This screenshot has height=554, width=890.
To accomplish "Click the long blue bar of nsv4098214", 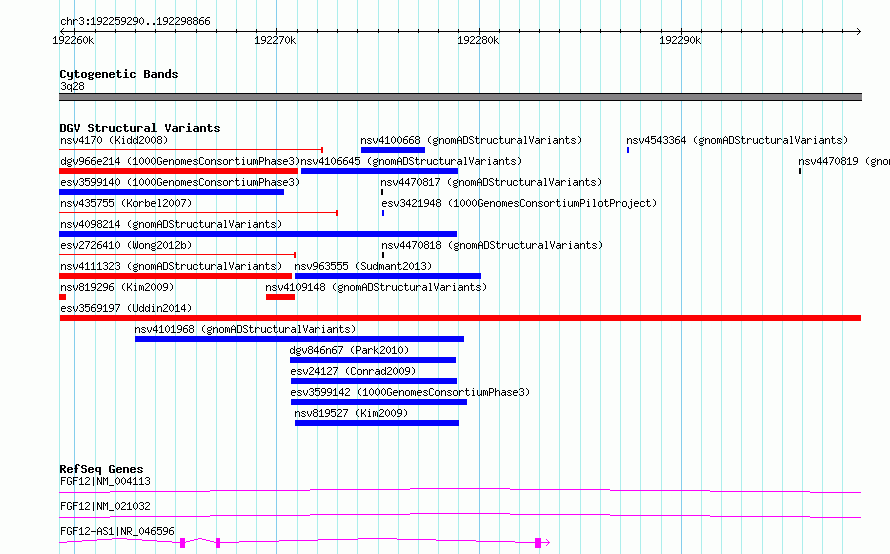I will [258, 234].
